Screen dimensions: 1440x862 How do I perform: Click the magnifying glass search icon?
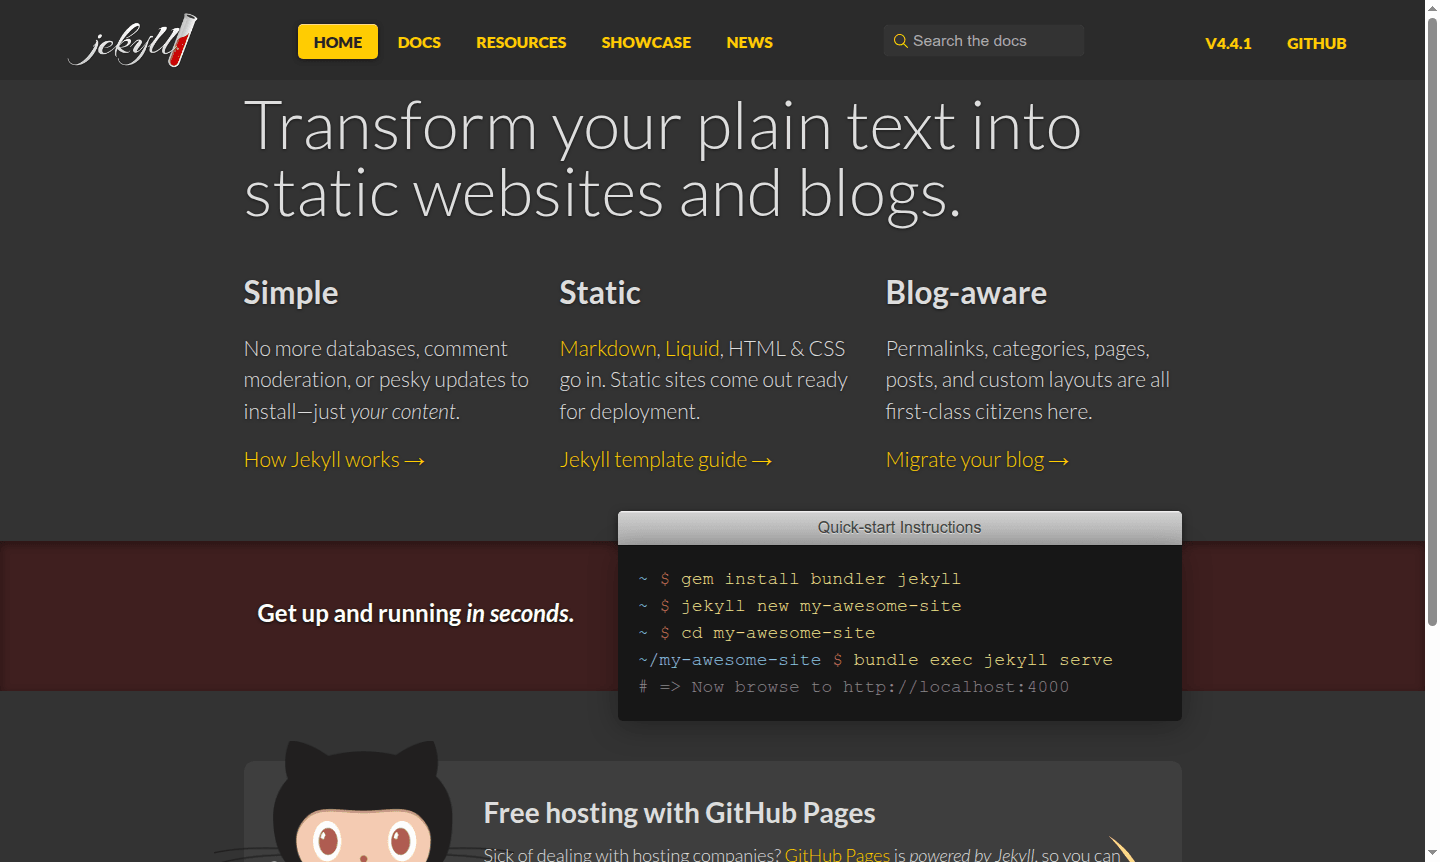pos(900,41)
